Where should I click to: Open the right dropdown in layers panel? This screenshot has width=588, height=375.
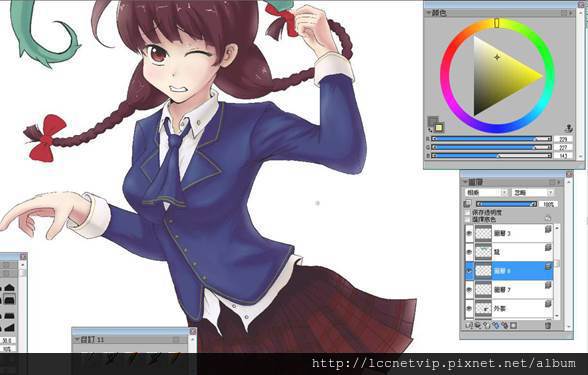[x=533, y=192]
